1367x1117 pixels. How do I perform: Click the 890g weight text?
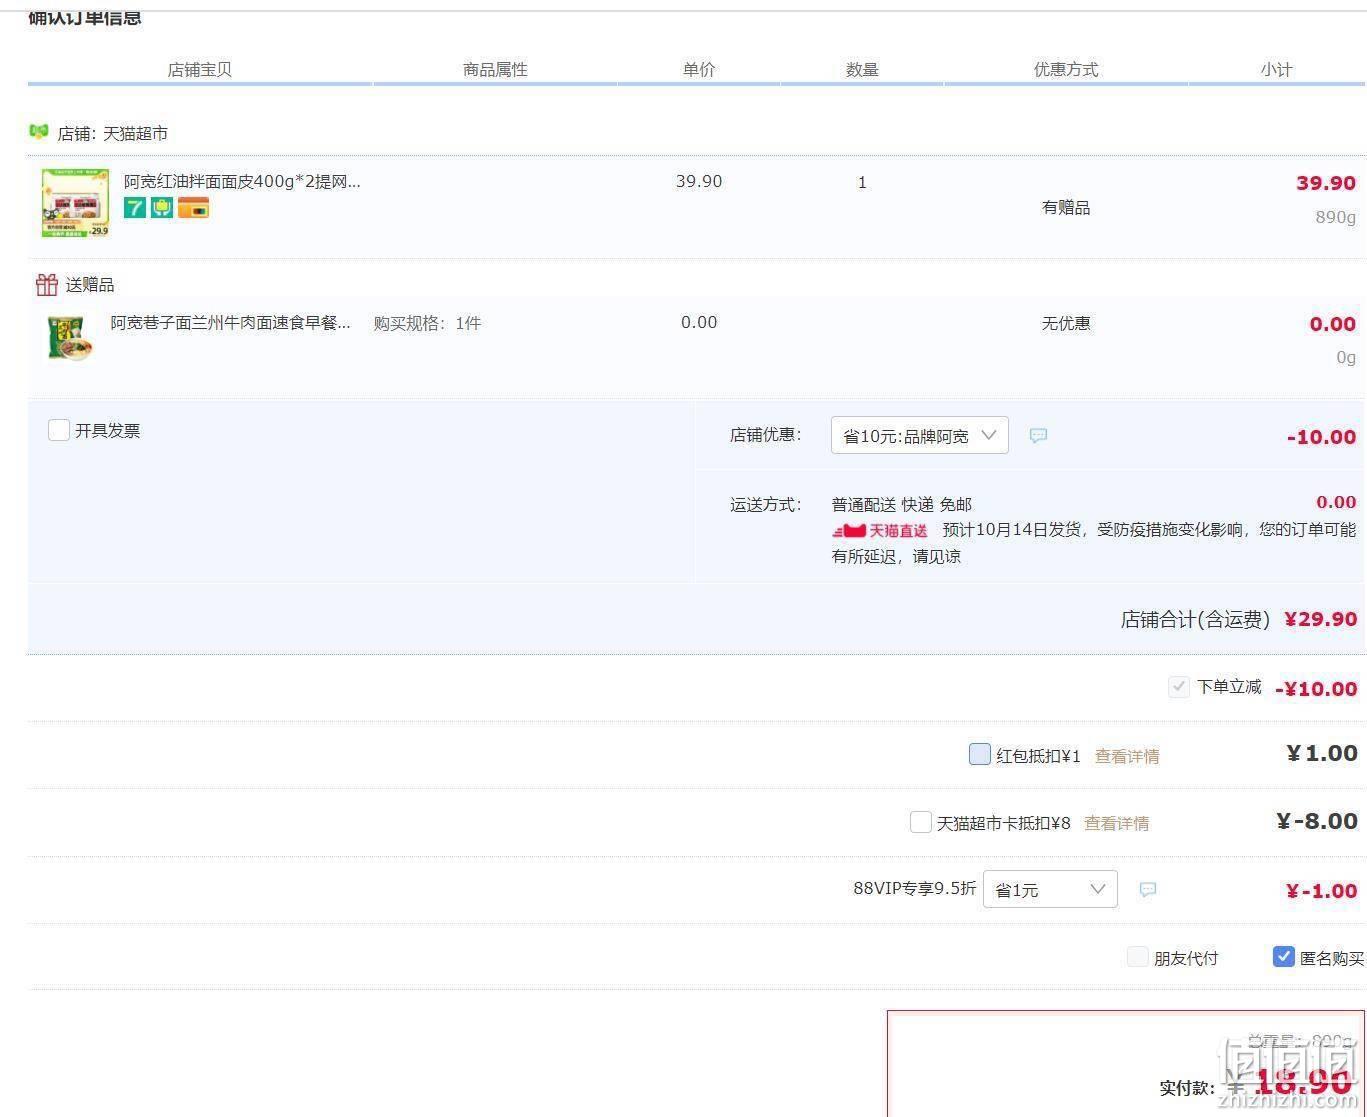[1336, 217]
